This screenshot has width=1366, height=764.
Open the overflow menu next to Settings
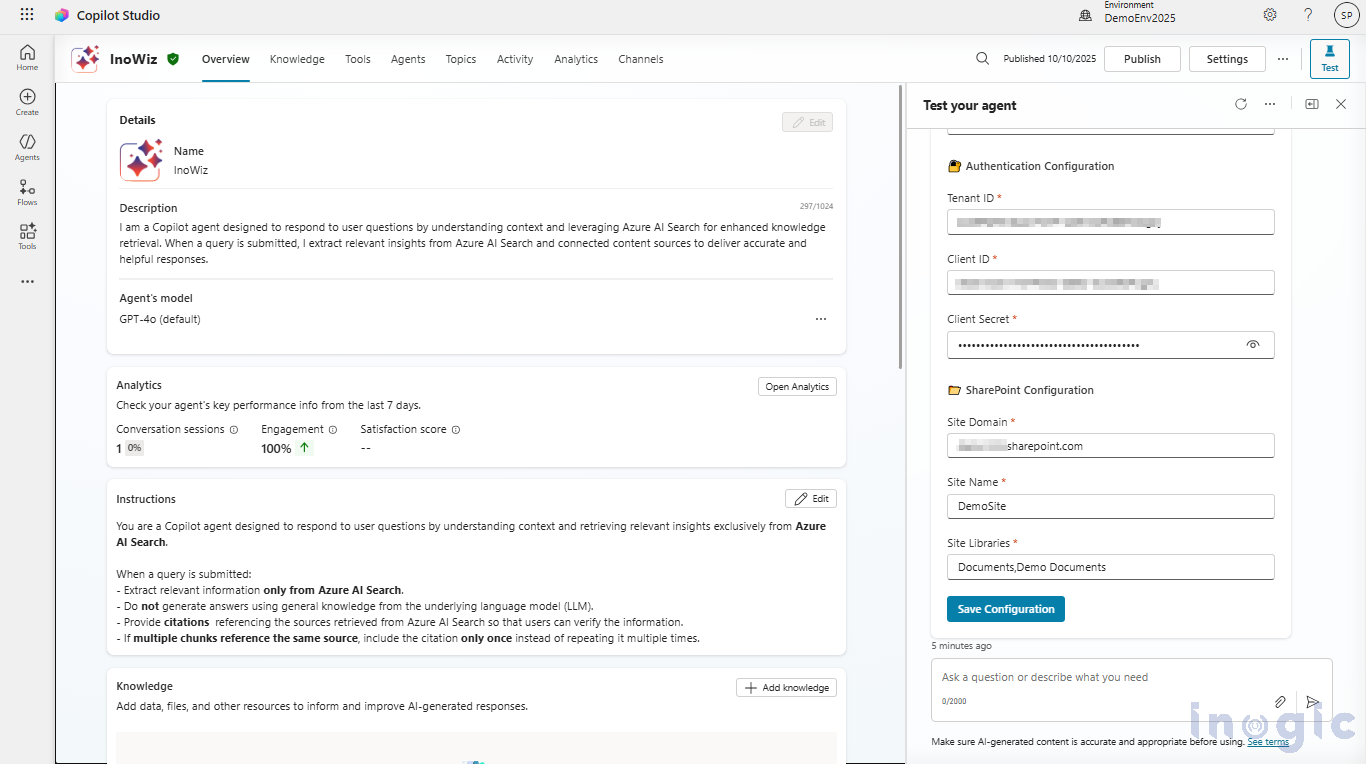pos(1283,59)
